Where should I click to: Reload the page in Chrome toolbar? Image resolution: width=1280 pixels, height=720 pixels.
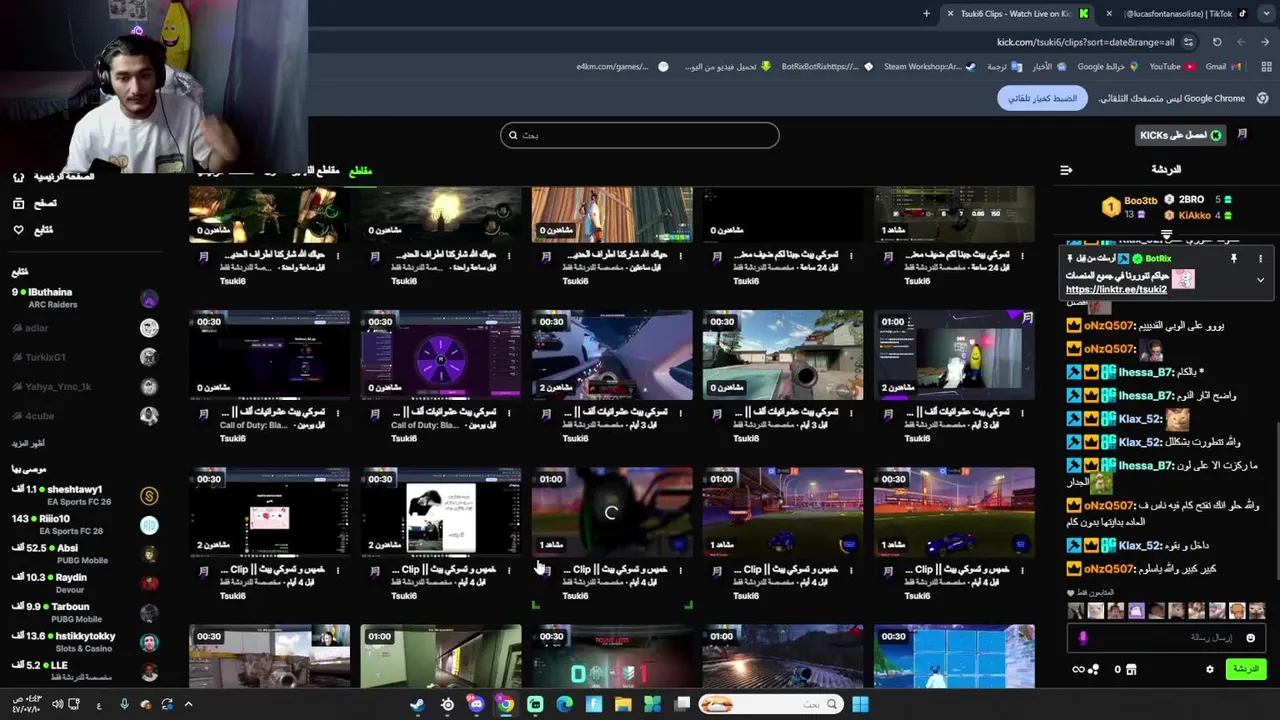(x=1217, y=42)
